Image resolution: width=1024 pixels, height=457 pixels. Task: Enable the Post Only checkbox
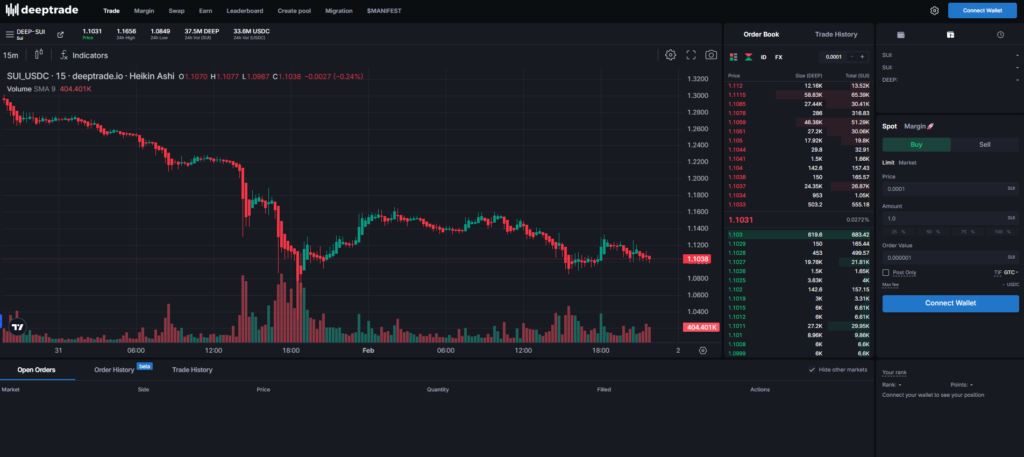(x=886, y=272)
